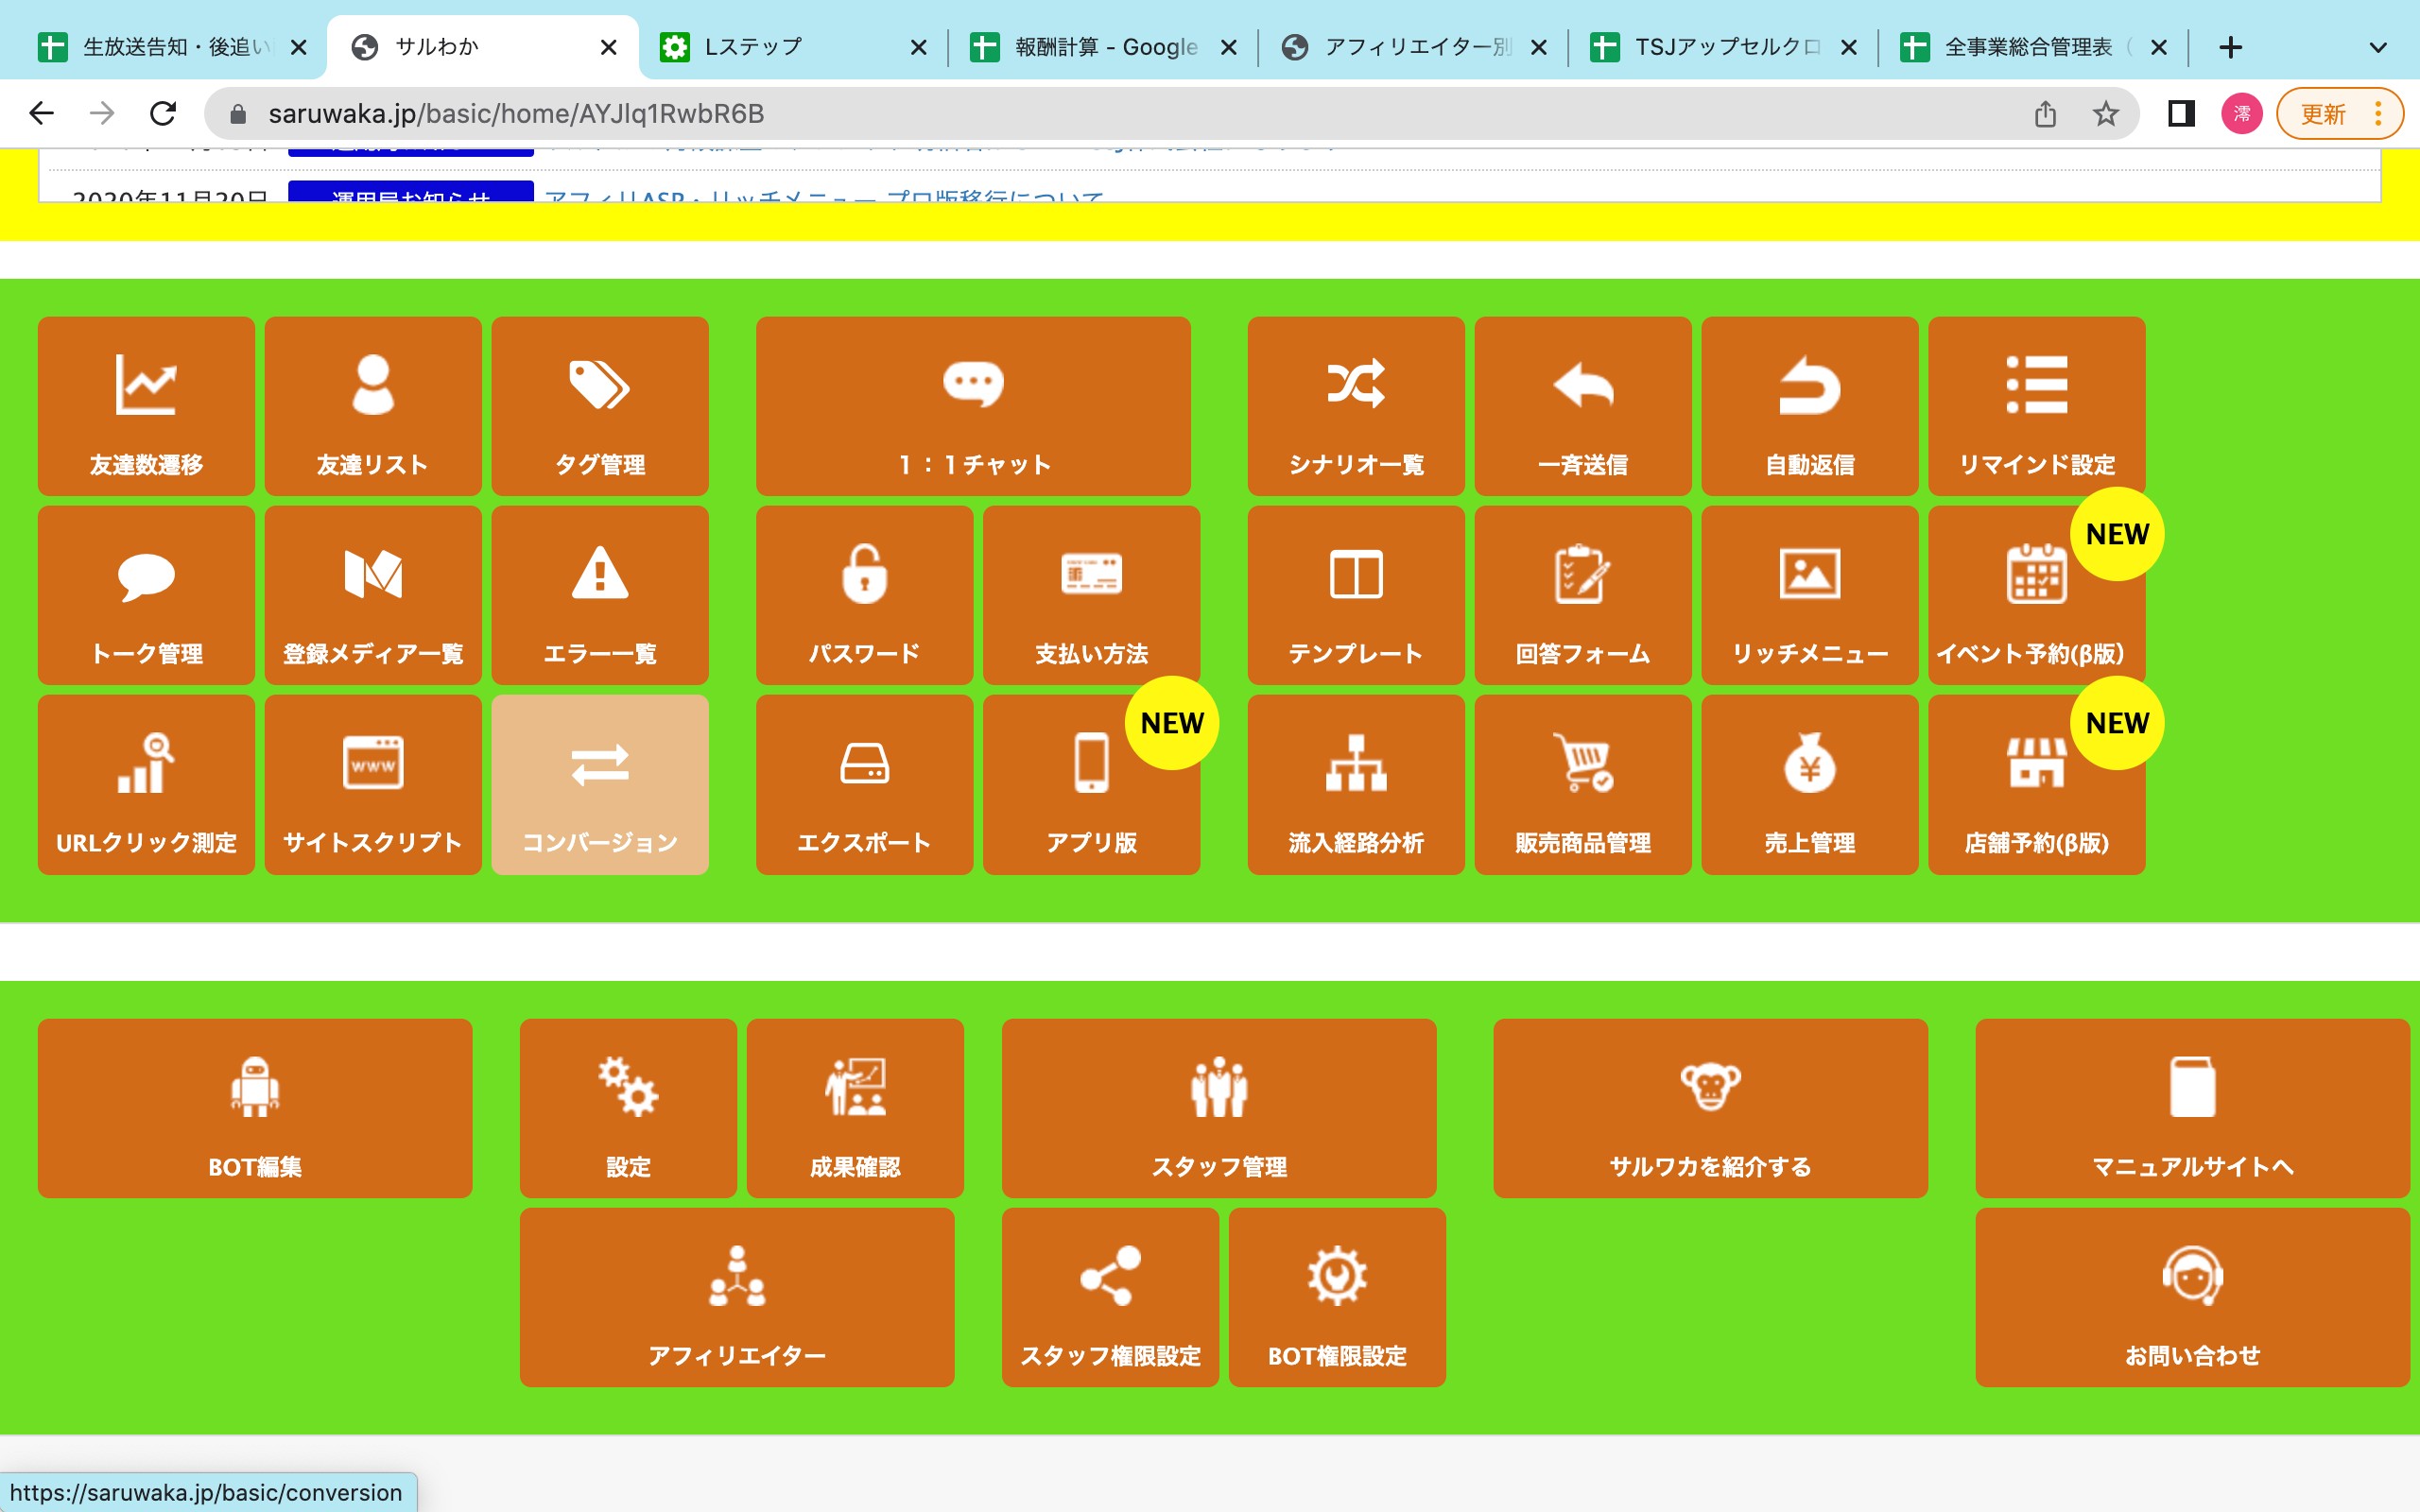Open the 支払い方法 payment method tile
Screen dimensions: 2420x1512
[x=1091, y=595]
